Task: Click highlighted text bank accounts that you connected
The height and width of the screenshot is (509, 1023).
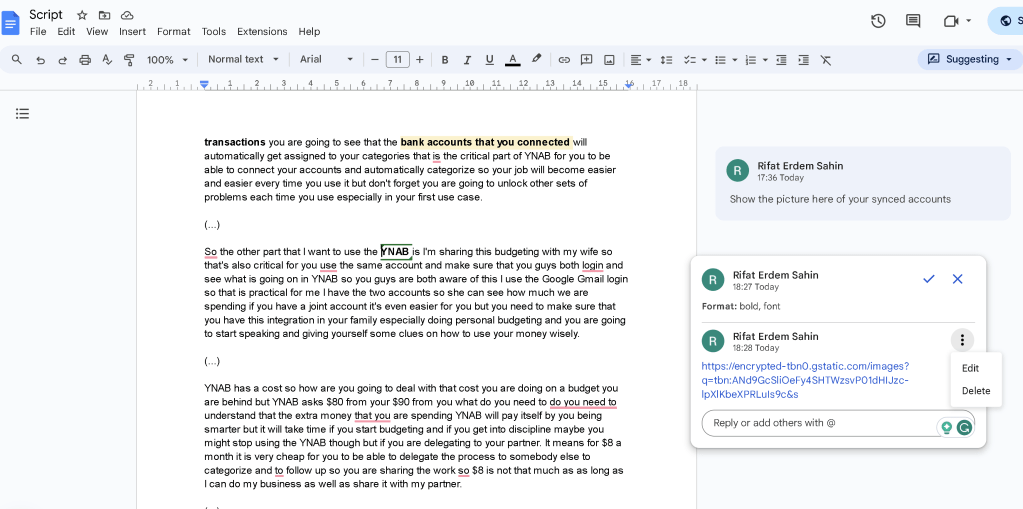Action: 485,142
